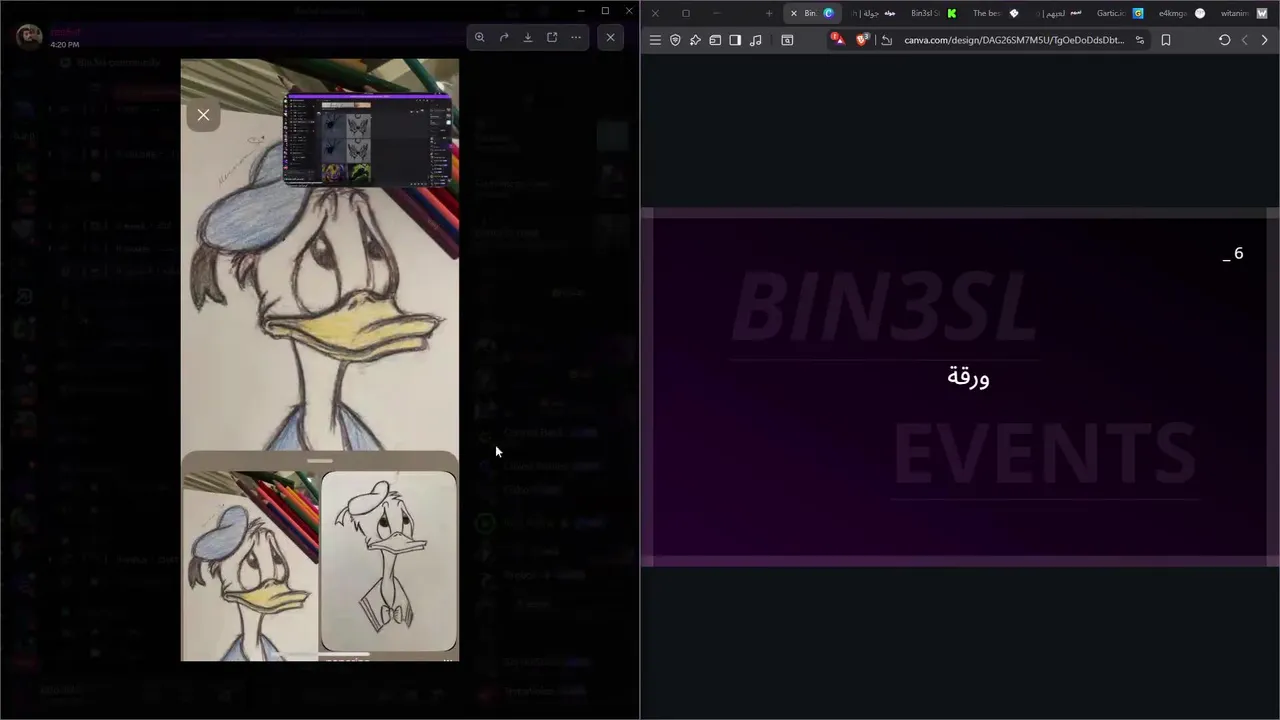
Task: Open site settings icon at right of URL
Action: click(x=1139, y=40)
